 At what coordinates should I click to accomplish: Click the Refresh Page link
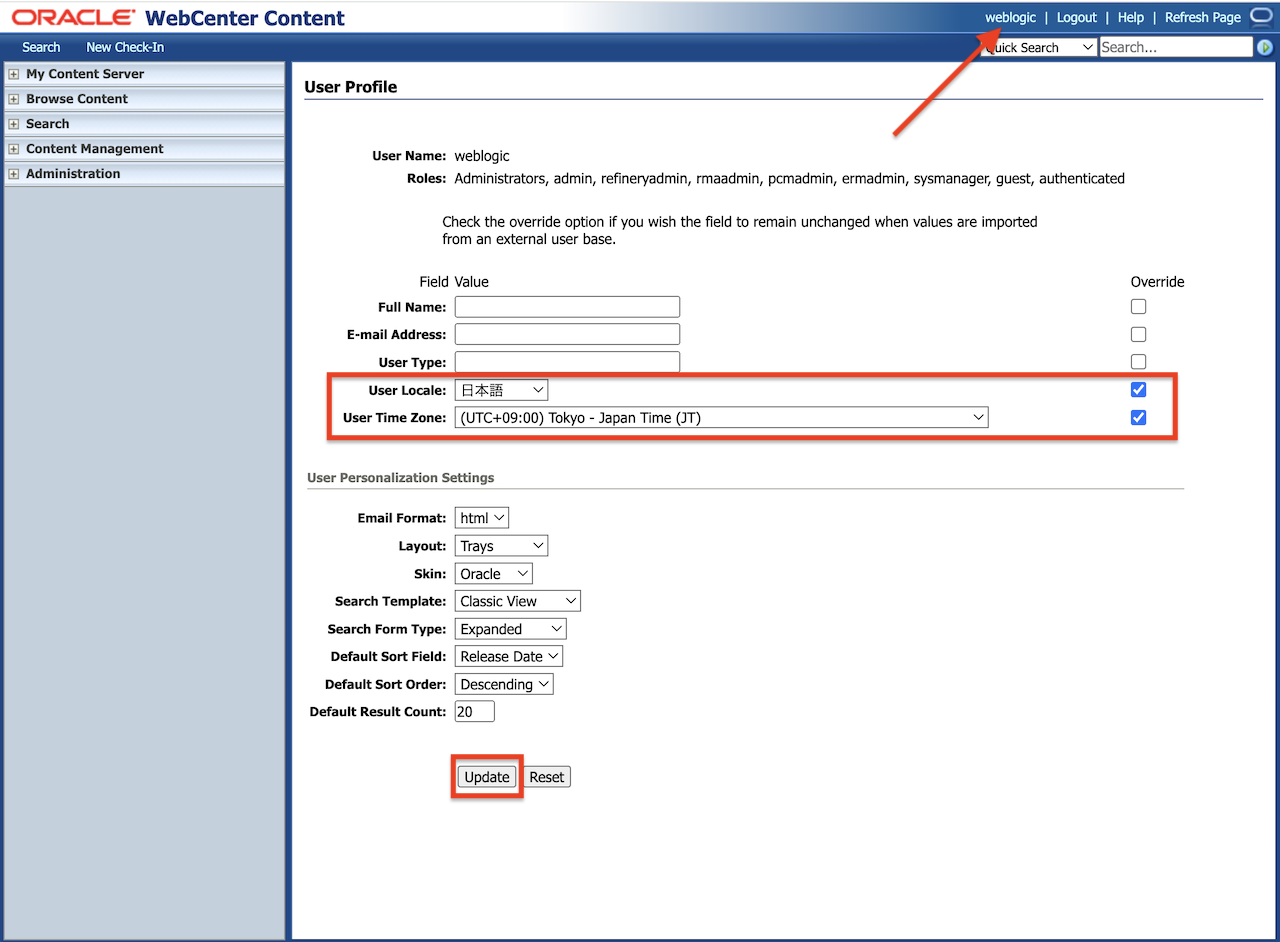point(1203,17)
